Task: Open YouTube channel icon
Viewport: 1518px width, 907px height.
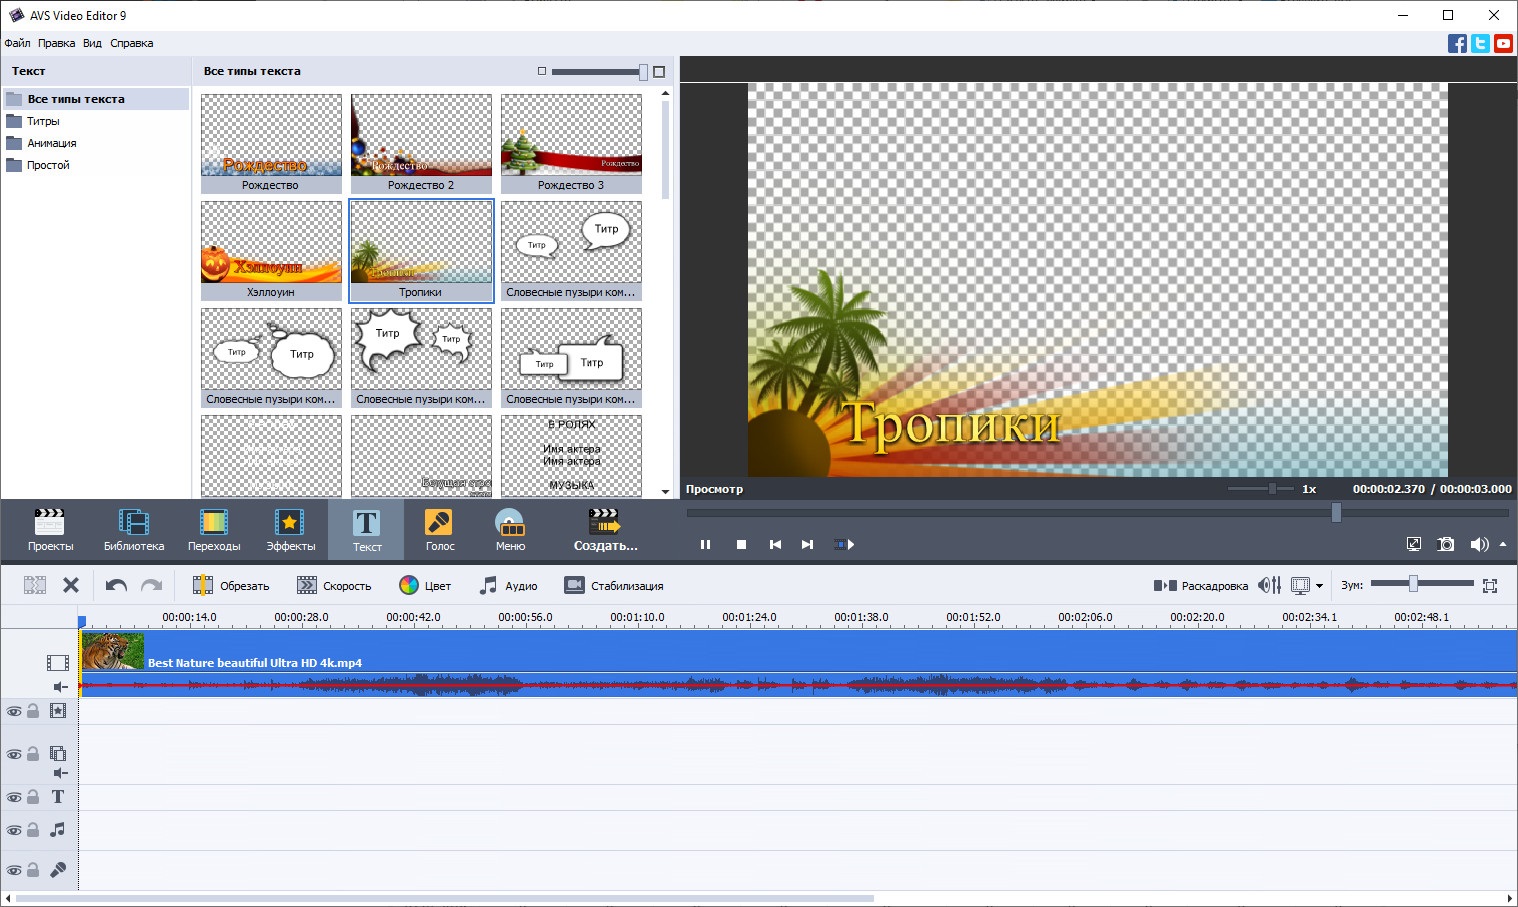Action: point(1503,43)
